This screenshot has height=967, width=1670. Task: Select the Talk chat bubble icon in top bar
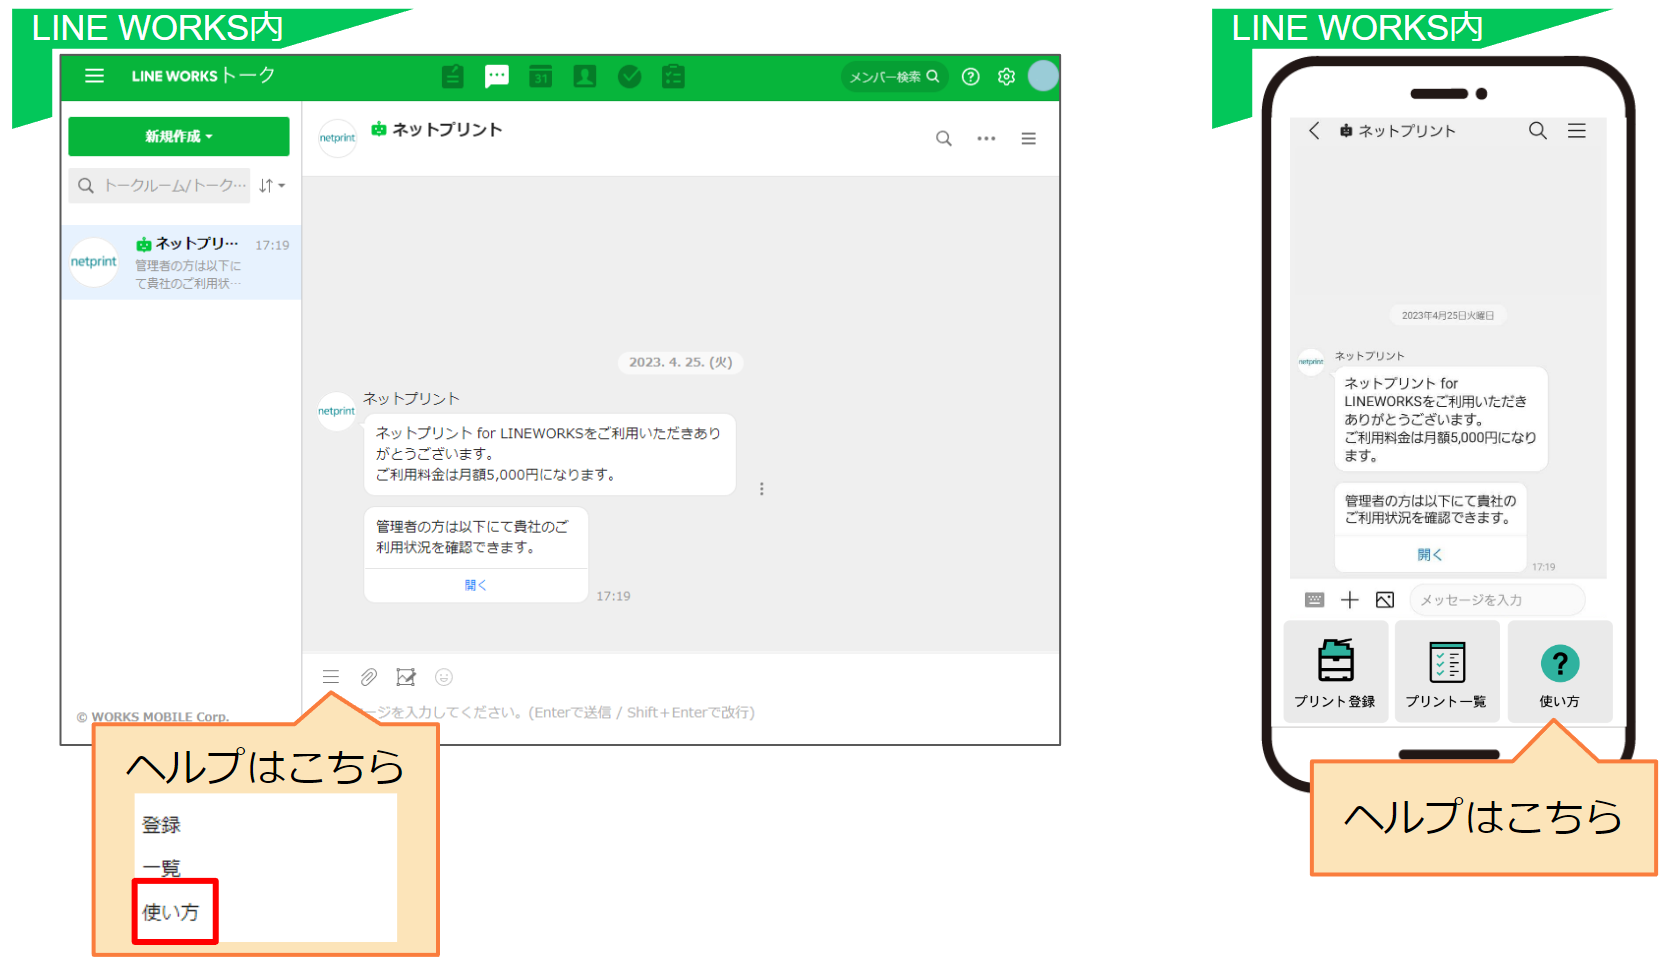click(x=497, y=76)
